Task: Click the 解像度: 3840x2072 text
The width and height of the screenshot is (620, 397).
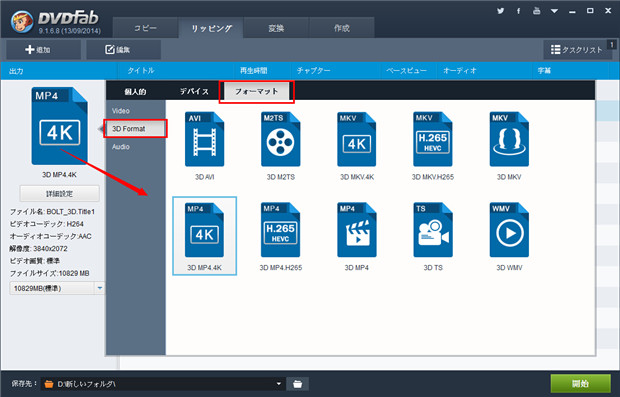Action: tap(38, 249)
